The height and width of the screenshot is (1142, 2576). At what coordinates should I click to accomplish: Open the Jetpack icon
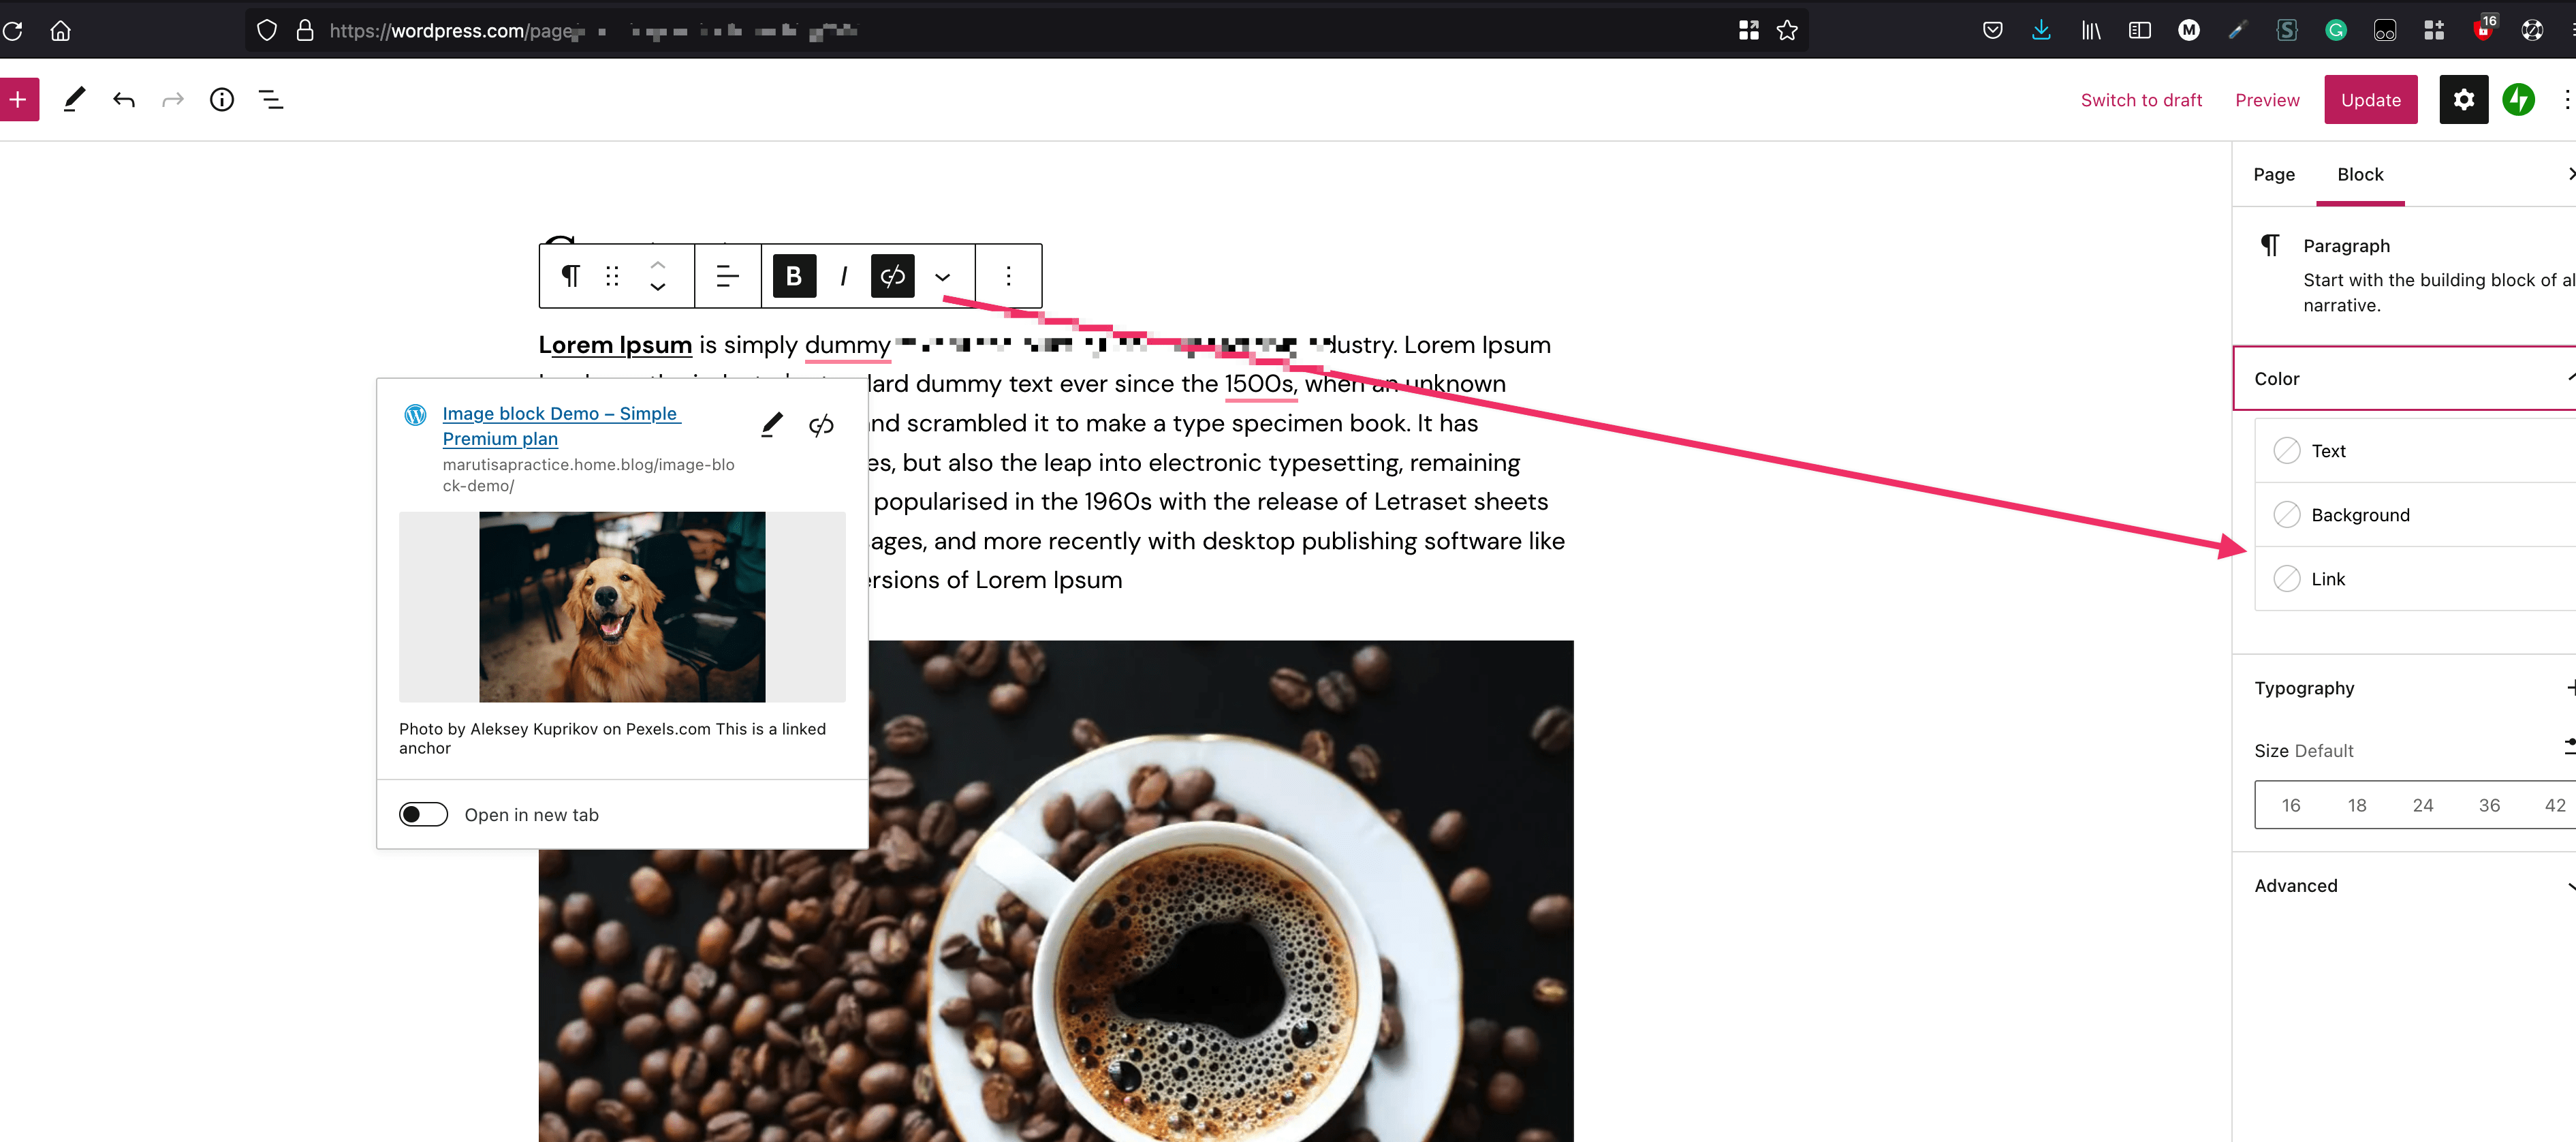point(2519,99)
